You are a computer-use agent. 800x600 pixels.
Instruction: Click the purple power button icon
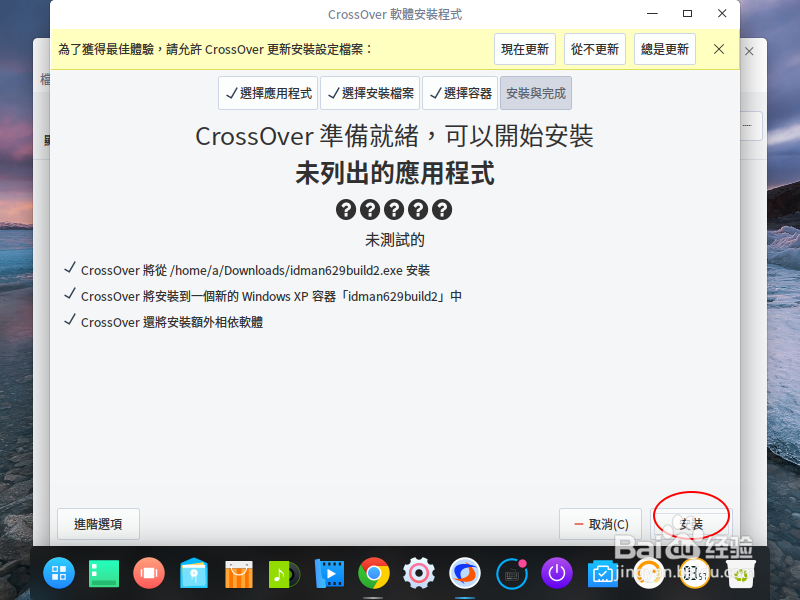pos(557,573)
